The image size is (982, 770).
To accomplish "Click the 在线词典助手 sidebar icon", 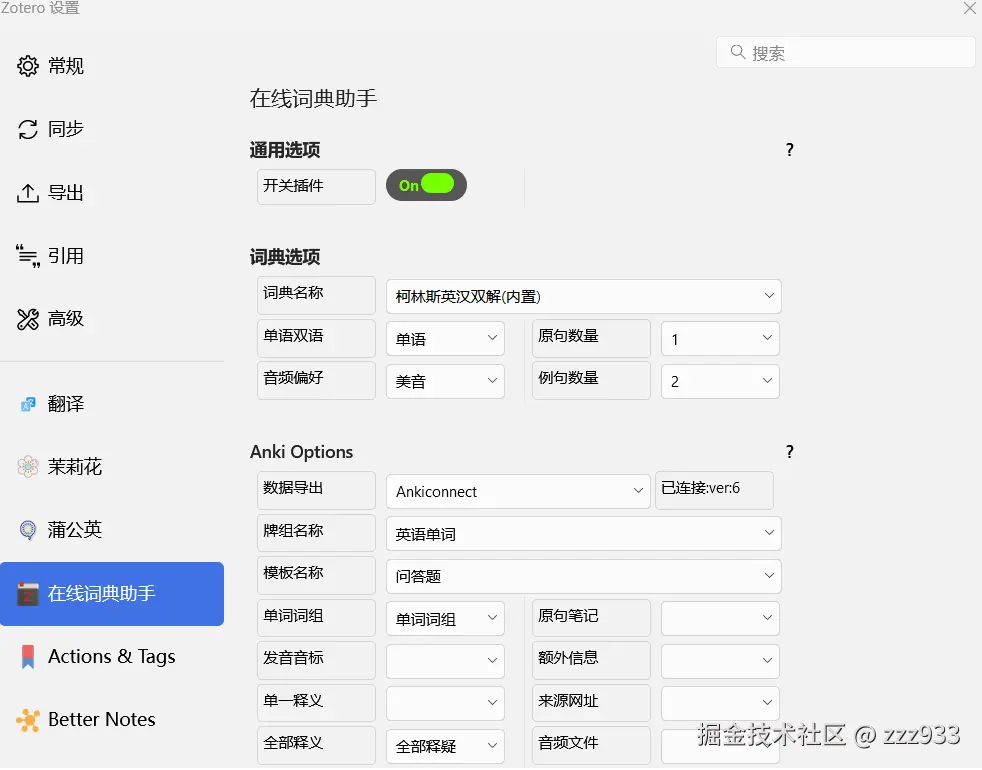I will [x=28, y=593].
